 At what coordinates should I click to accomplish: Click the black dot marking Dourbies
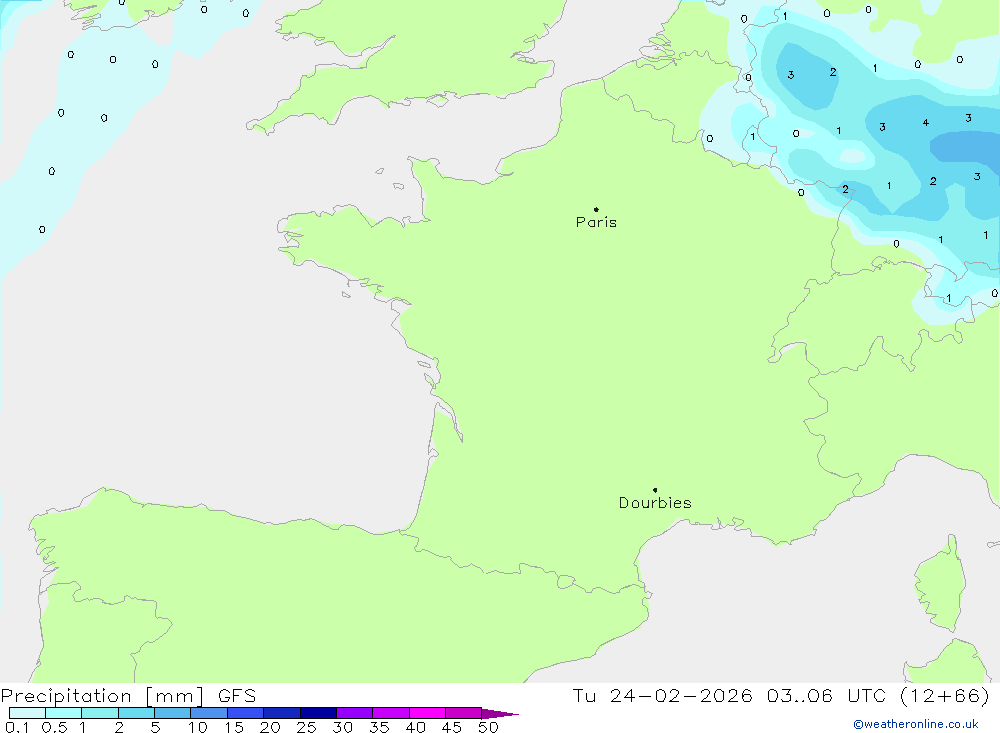point(655,490)
